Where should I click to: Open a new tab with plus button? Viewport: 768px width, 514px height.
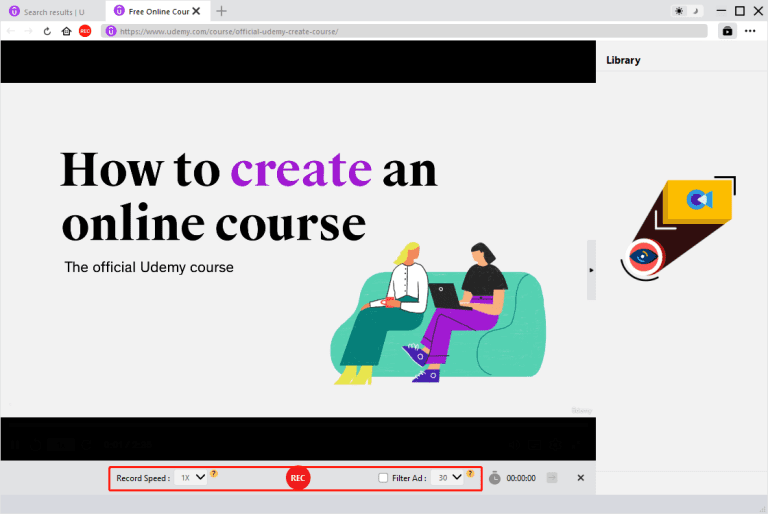pos(221,11)
